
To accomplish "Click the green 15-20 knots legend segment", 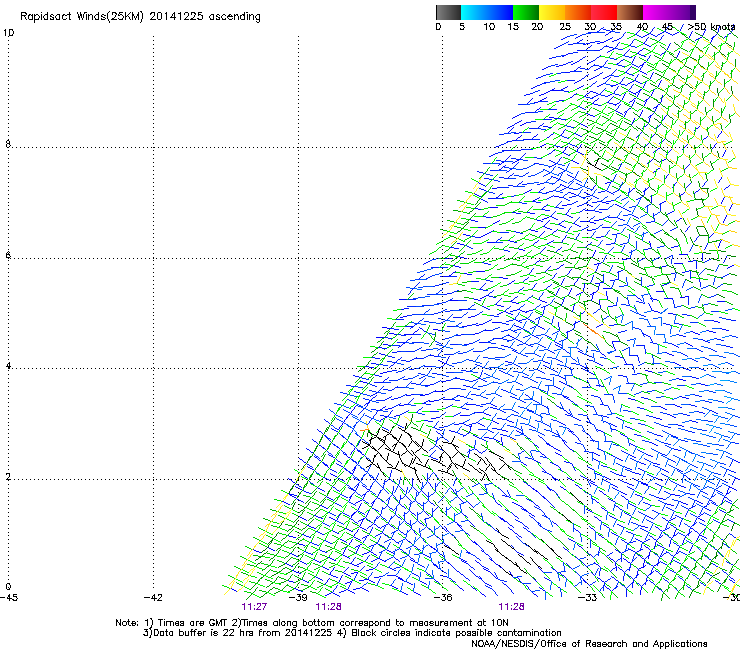I will (526, 12).
